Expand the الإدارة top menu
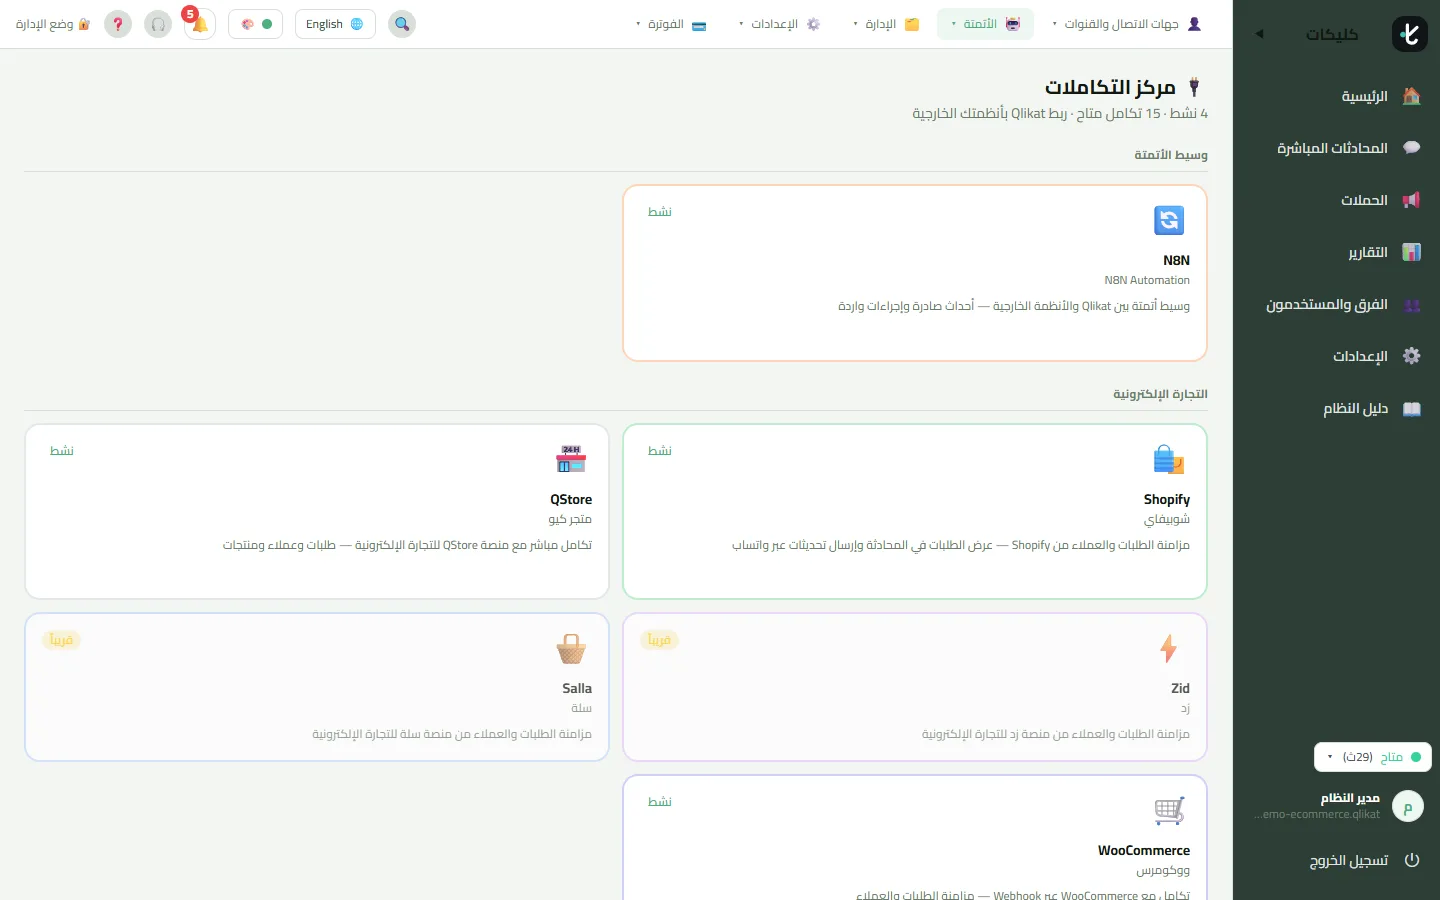Screen dimensions: 1440x900 [x=886, y=24]
